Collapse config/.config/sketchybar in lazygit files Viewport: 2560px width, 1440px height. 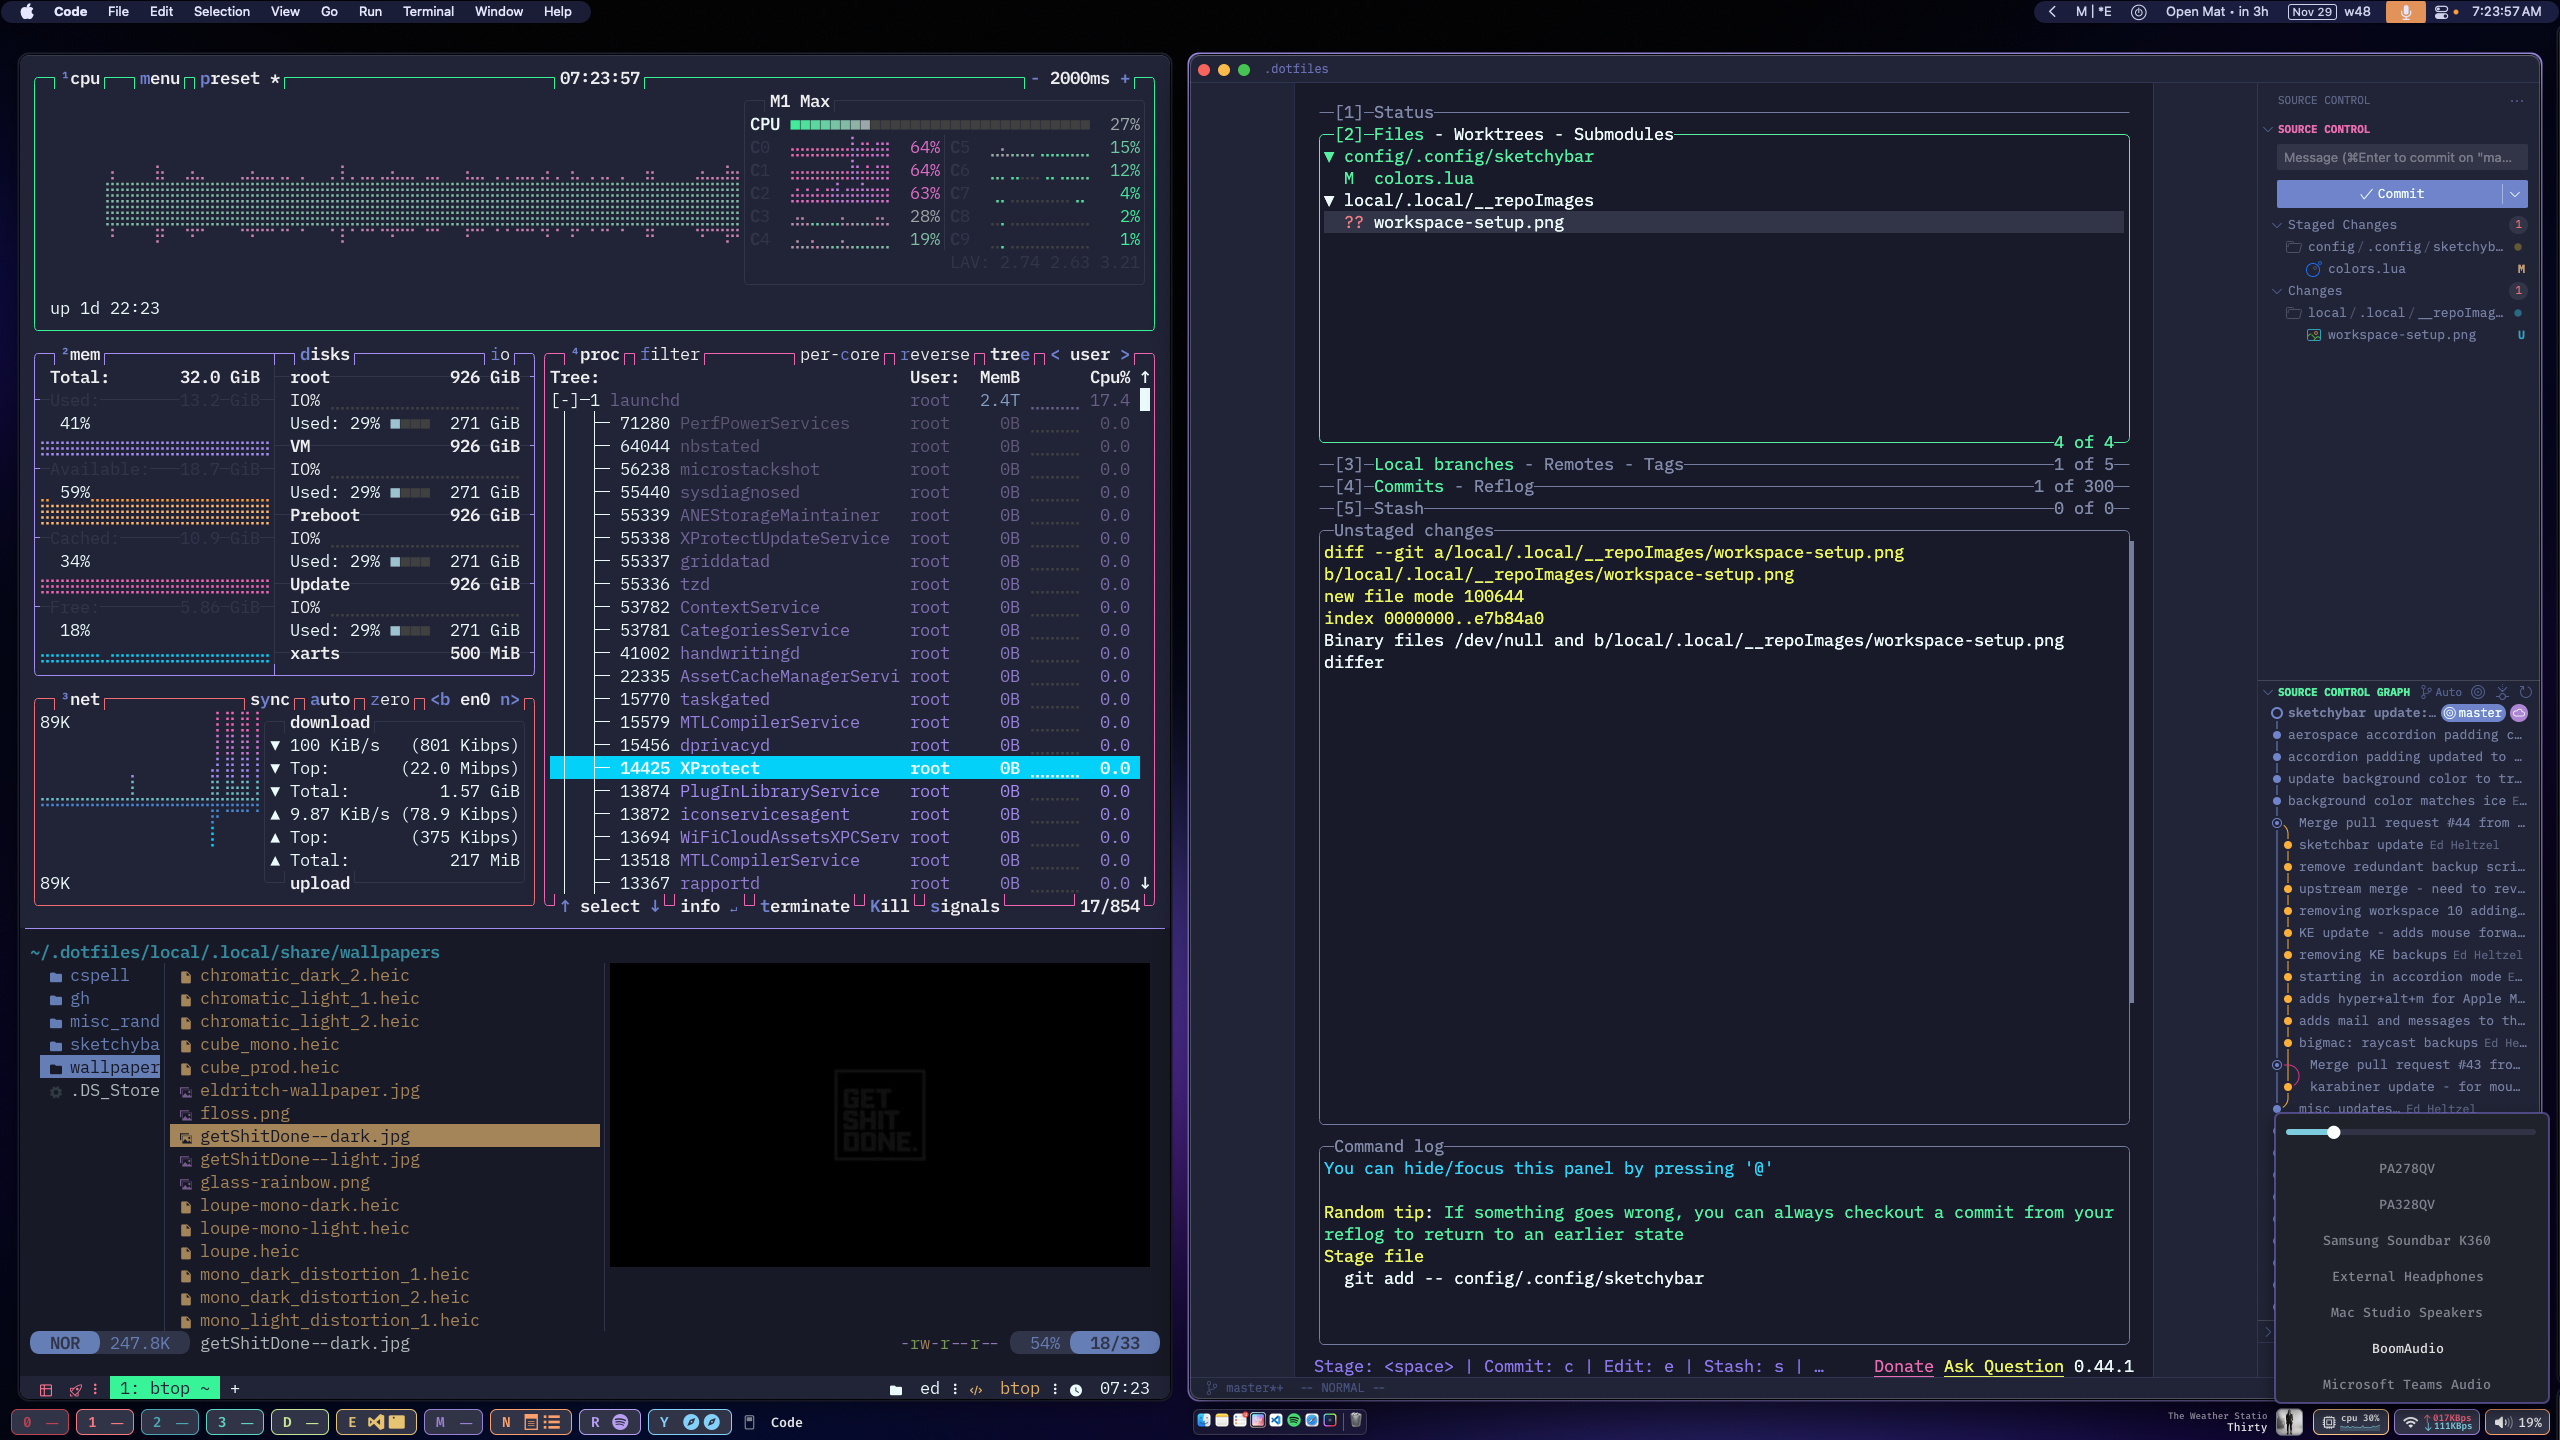[x=1329, y=156]
